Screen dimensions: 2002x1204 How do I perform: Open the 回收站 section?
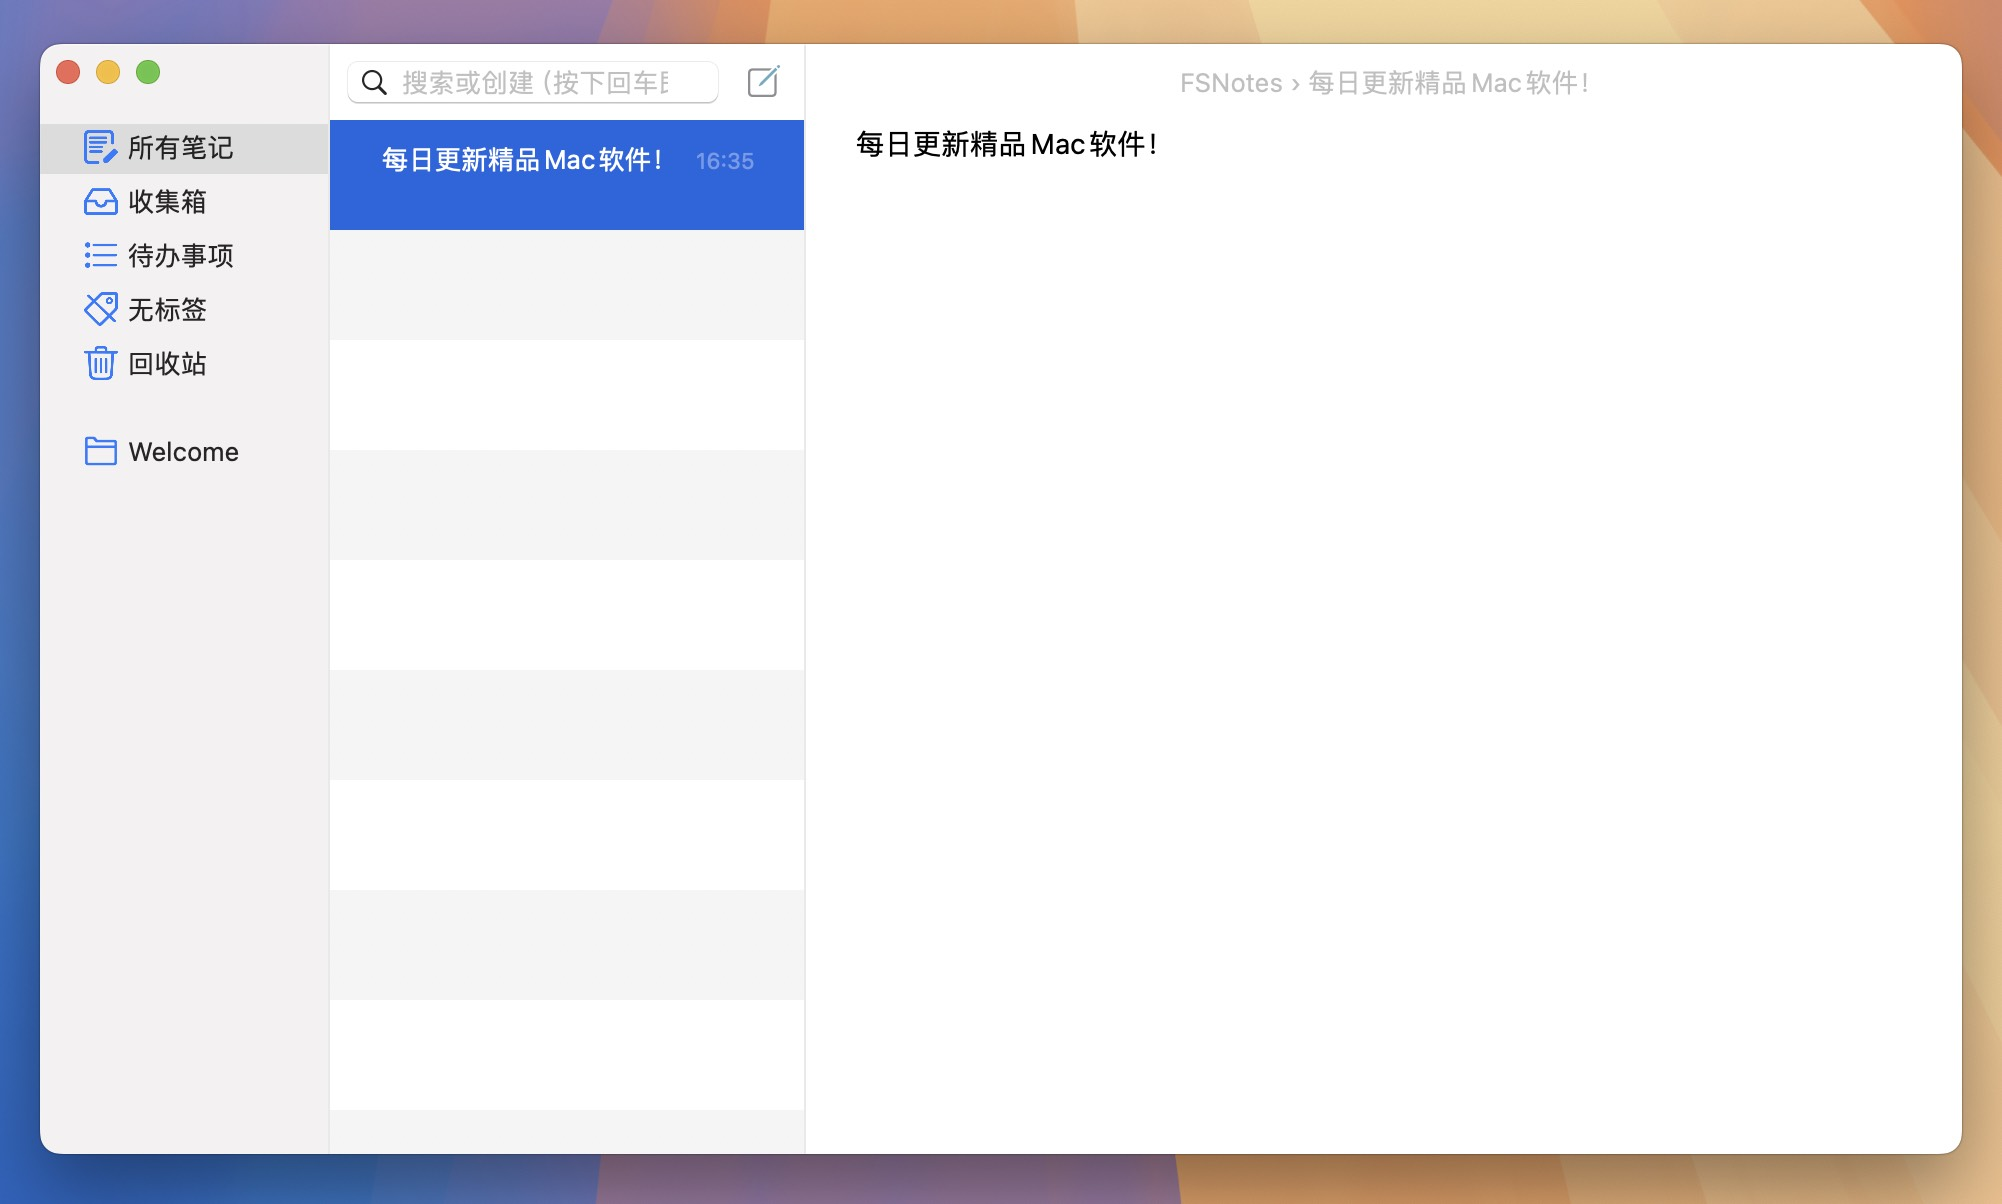(x=168, y=364)
